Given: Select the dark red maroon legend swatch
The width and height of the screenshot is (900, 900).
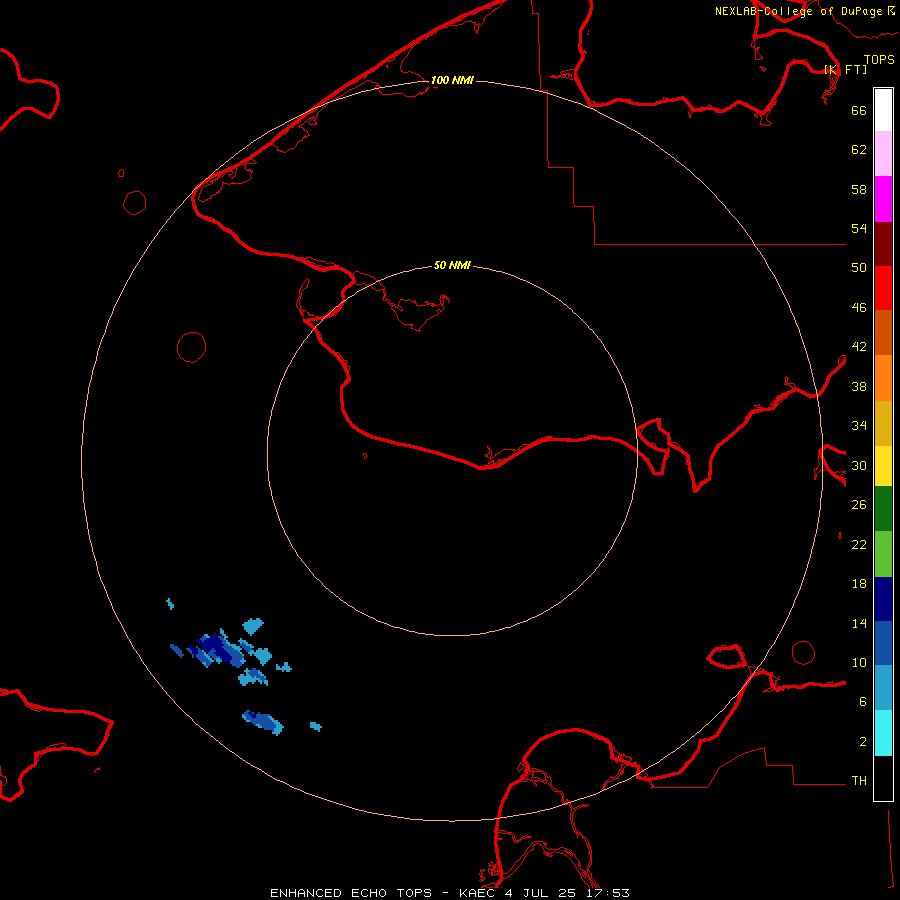Looking at the screenshot, I should click(x=883, y=244).
